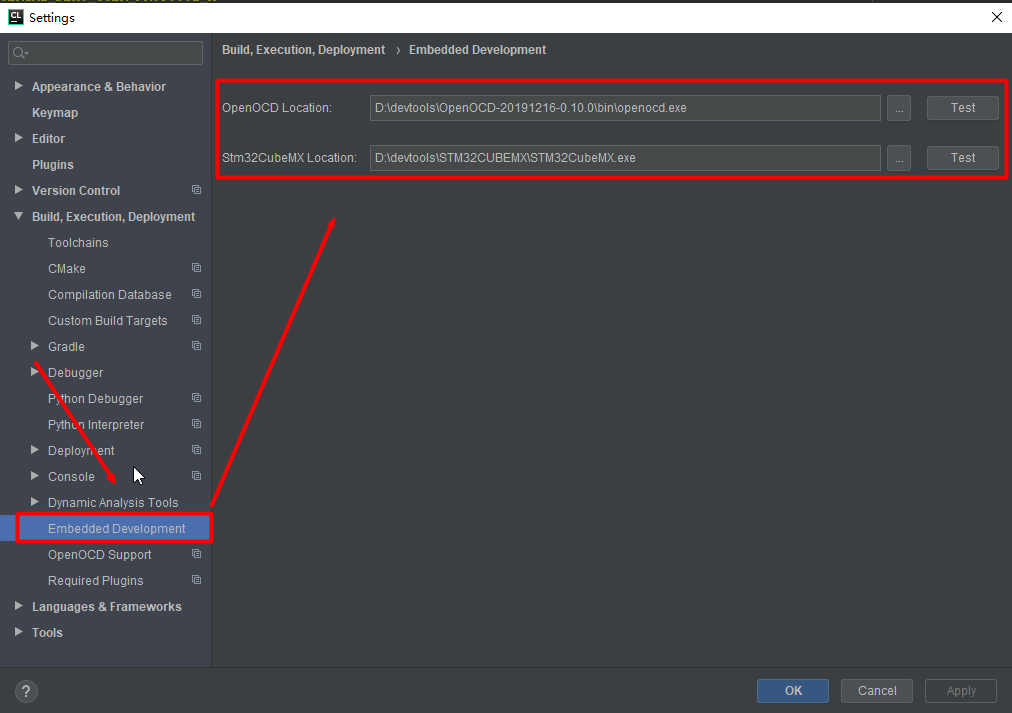This screenshot has width=1012, height=713.
Task: Cancel the Settings dialog
Action: [876, 690]
